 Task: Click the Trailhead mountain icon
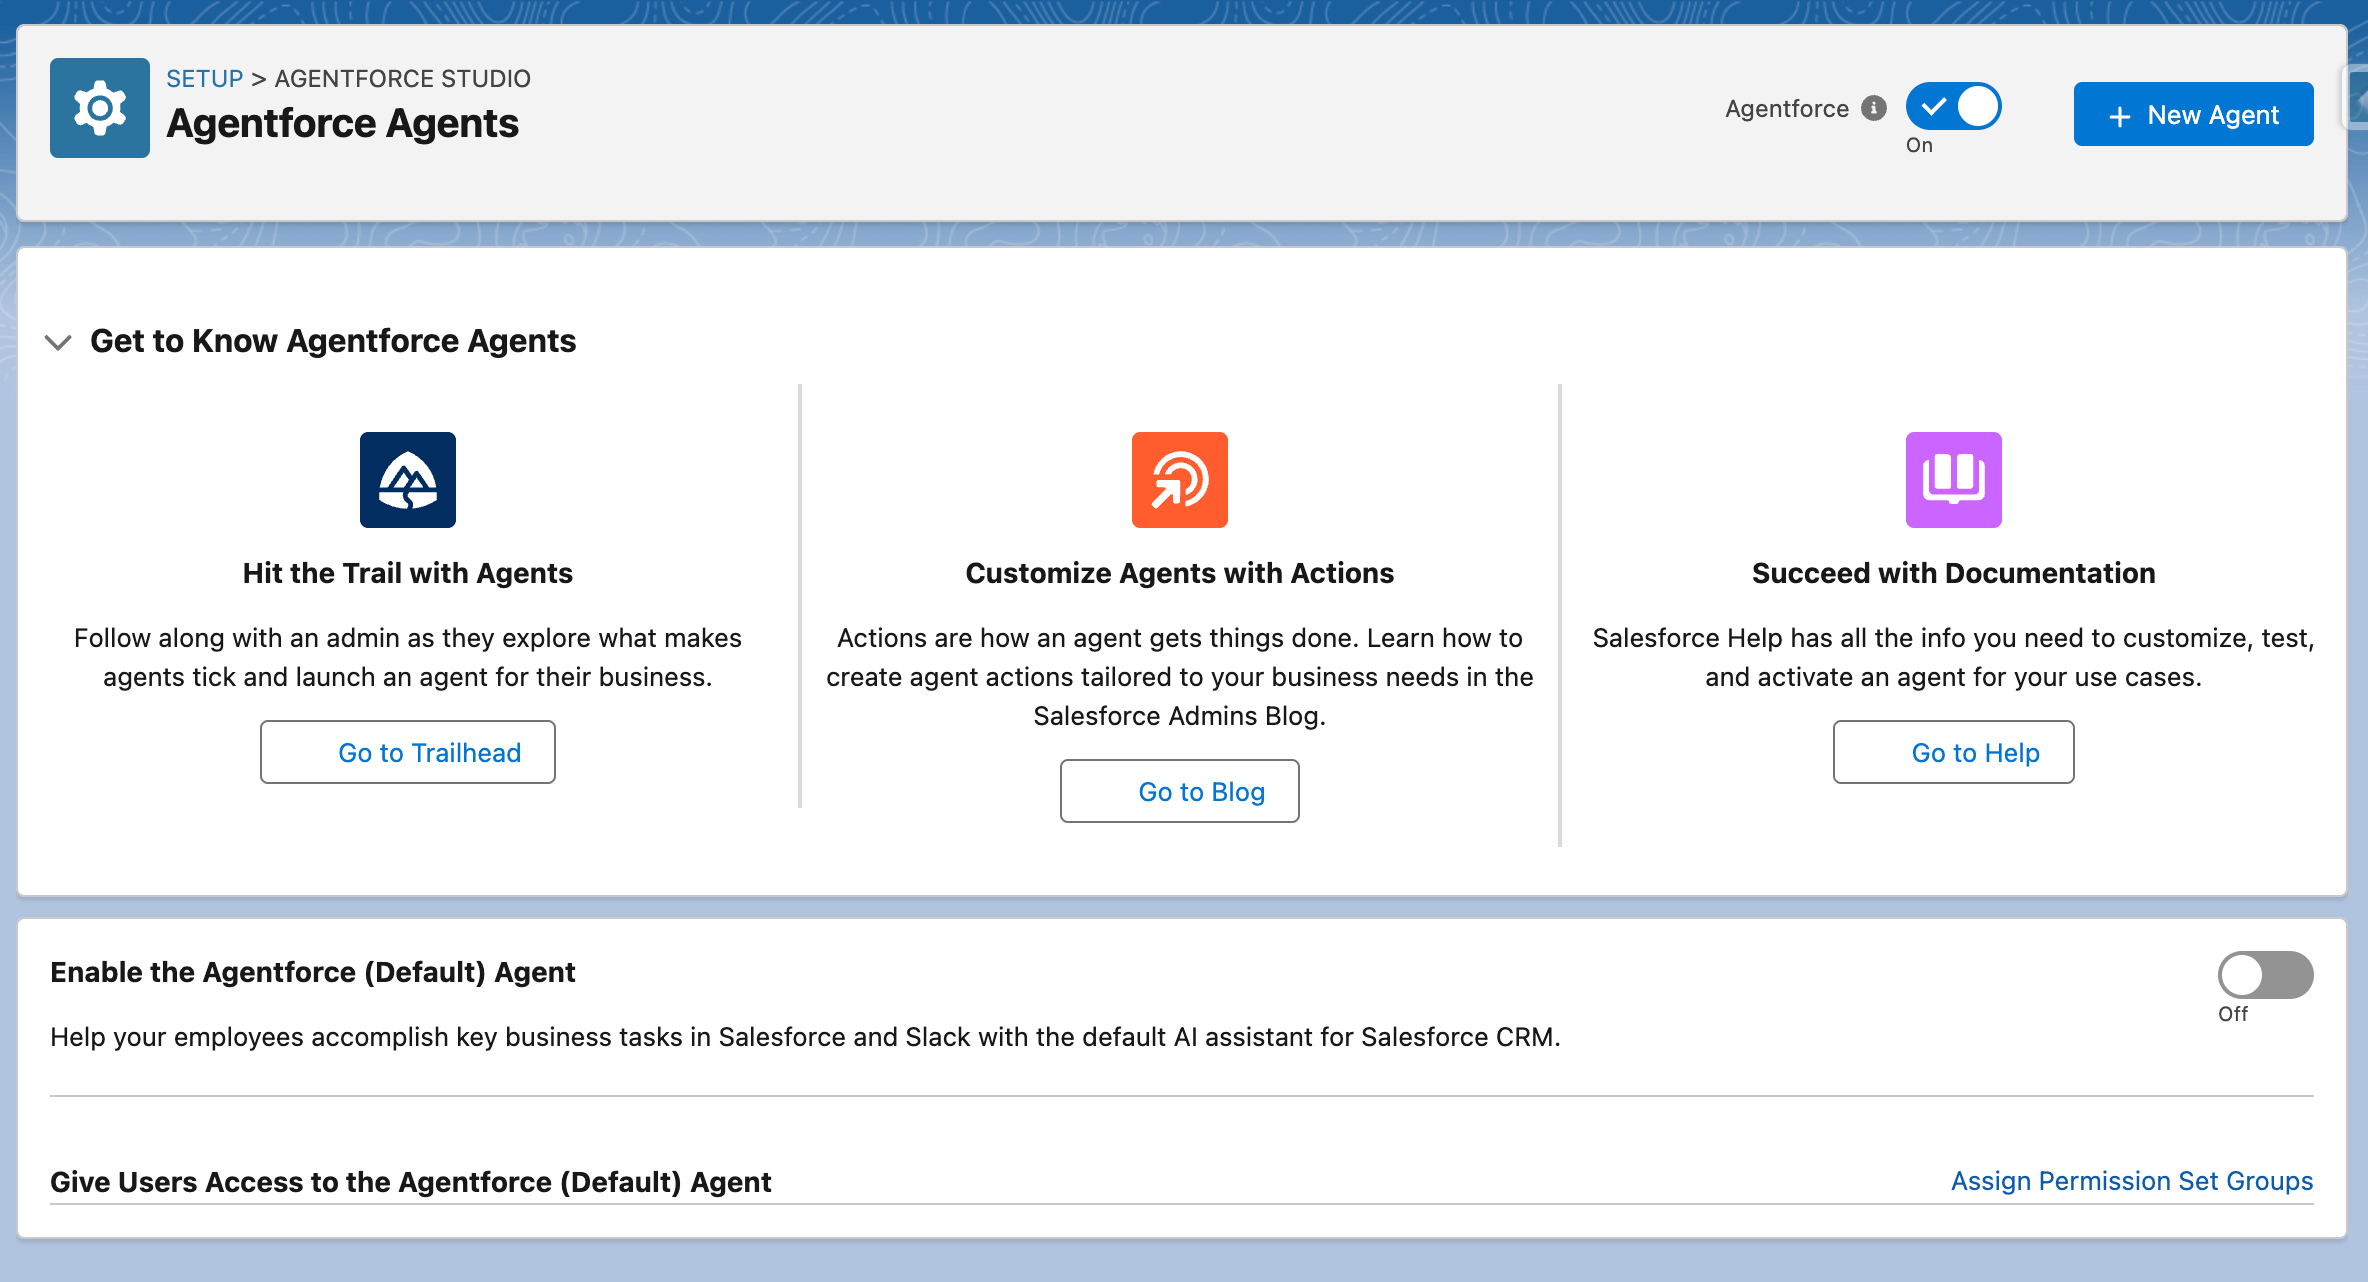pyautogui.click(x=408, y=480)
